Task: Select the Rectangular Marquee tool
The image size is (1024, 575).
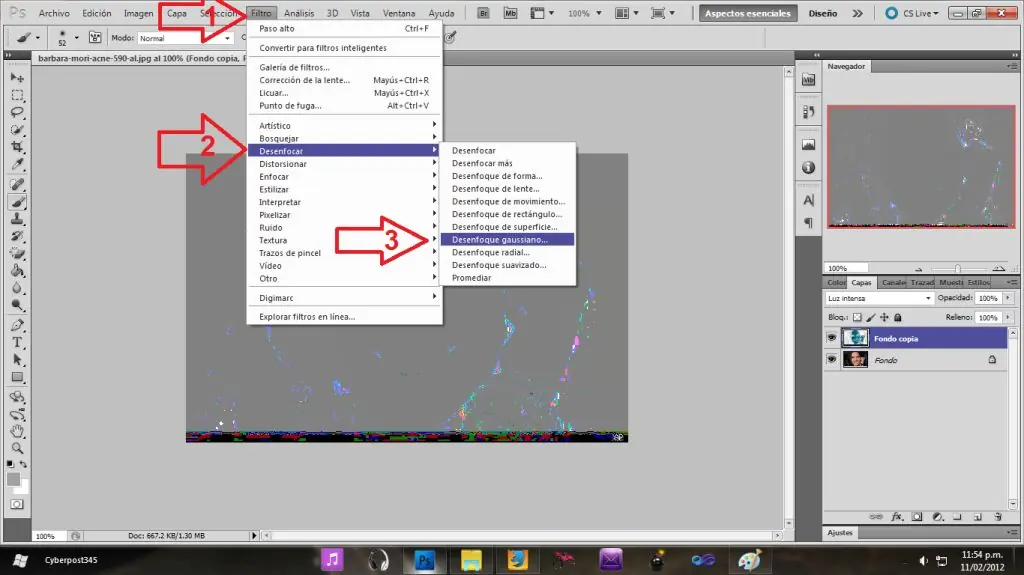Action: [18, 95]
